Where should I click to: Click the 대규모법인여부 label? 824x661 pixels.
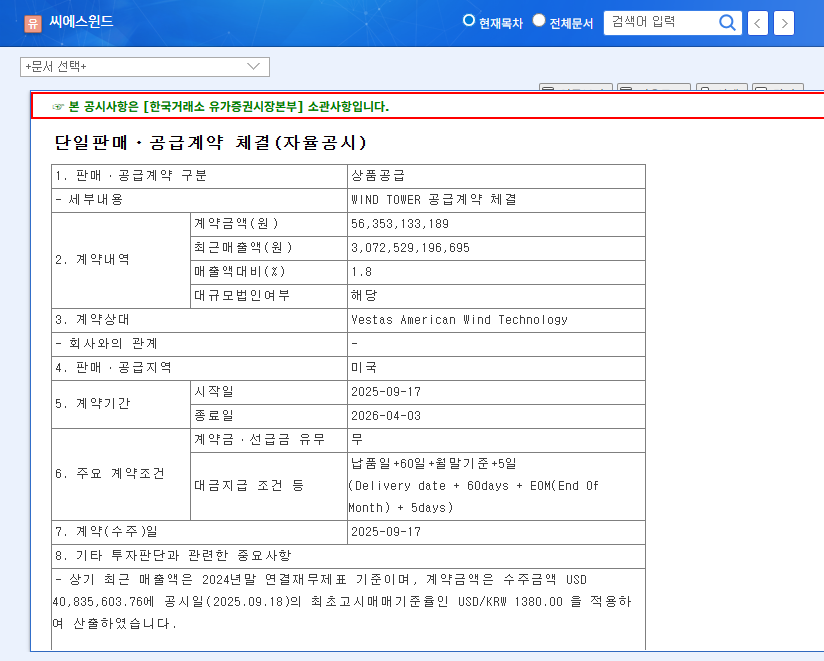tap(269, 296)
